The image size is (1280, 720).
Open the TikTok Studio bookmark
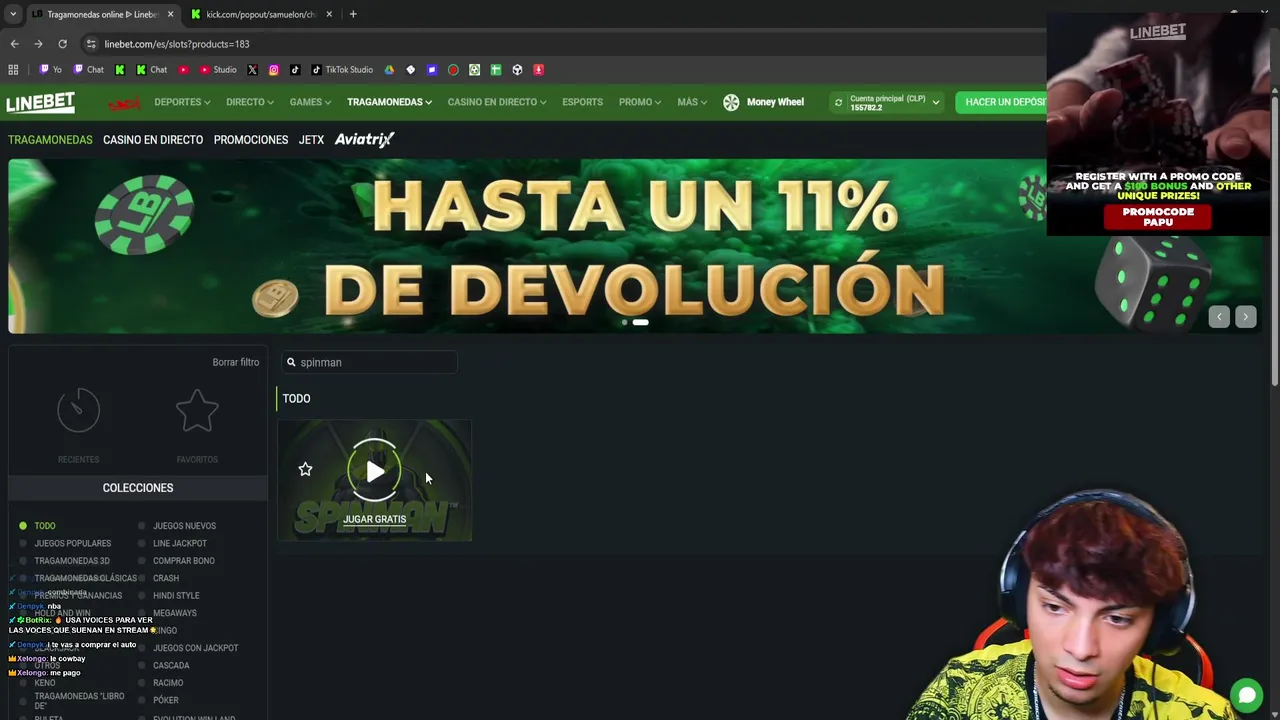(341, 70)
